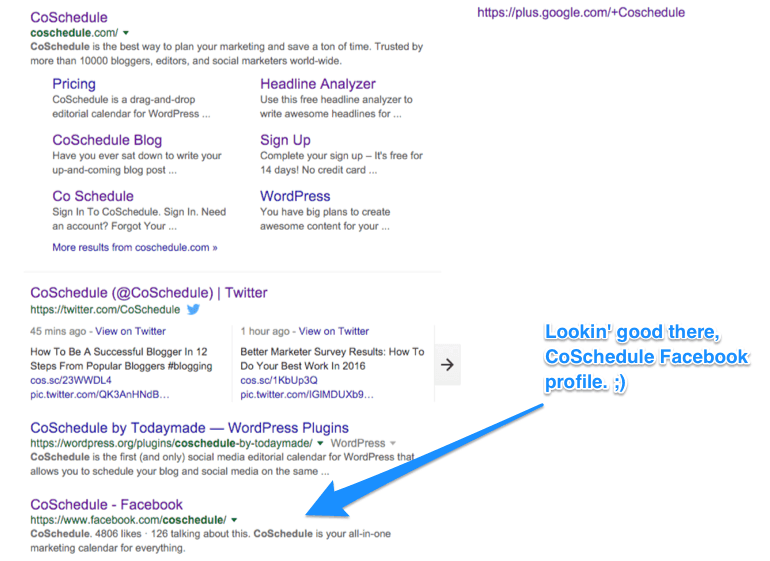Screen dimensions: 770x561
Task: Open the CoSchedule main result title
Action: (x=69, y=17)
